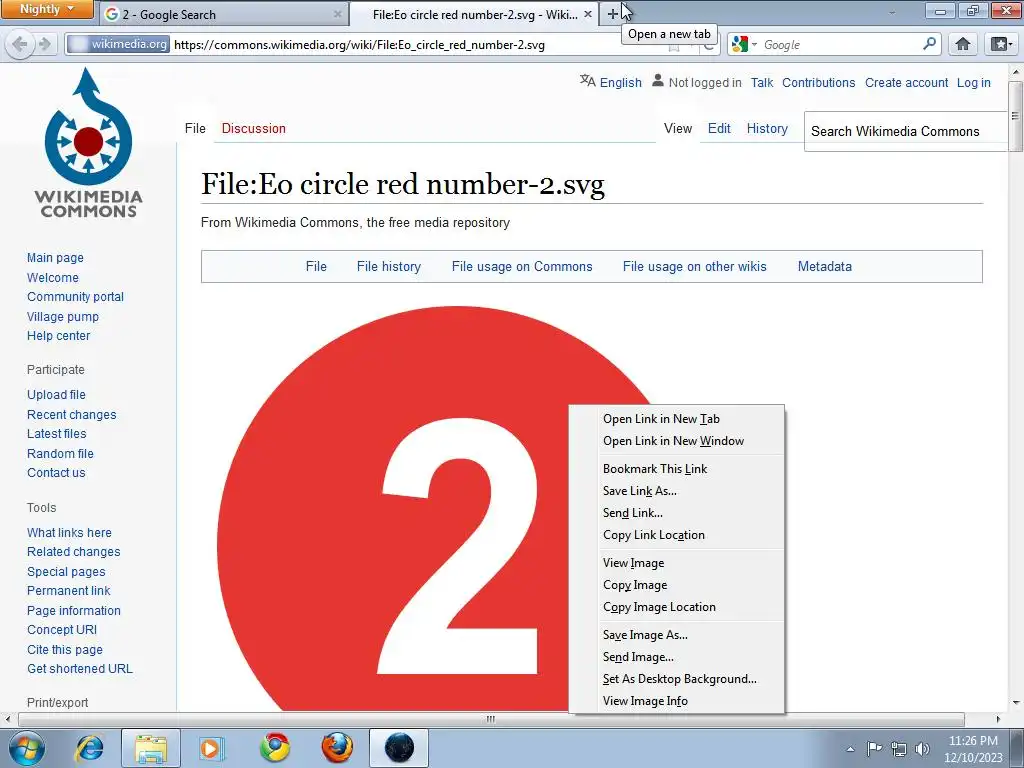Open the Random file link
Viewport: 1024px width, 768px height.
(x=60, y=453)
